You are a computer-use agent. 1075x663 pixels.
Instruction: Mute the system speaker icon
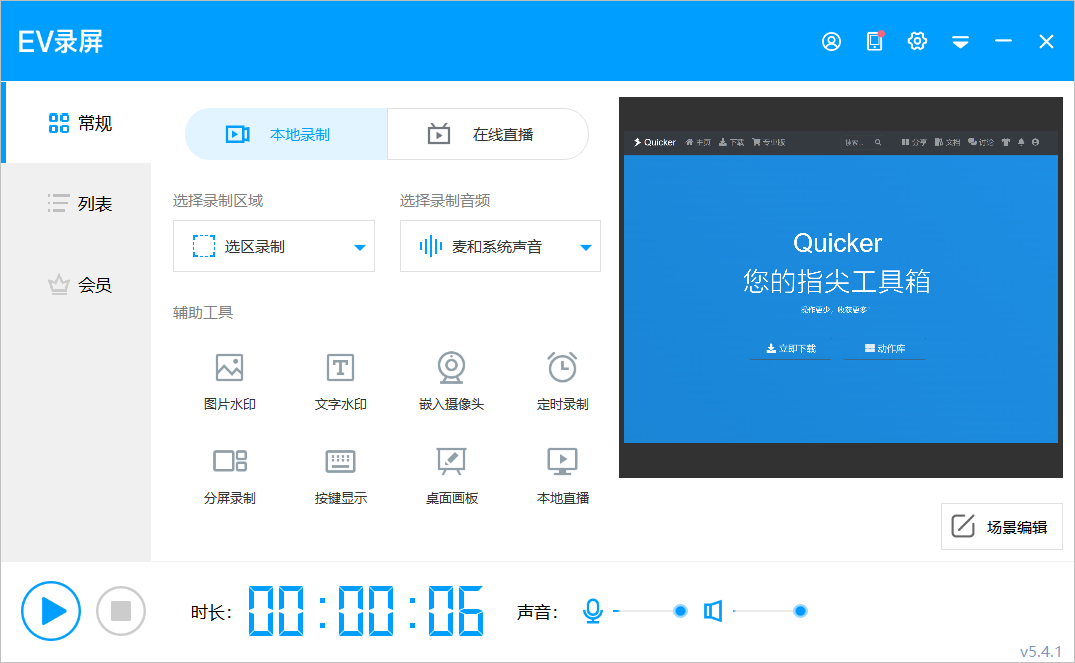713,611
